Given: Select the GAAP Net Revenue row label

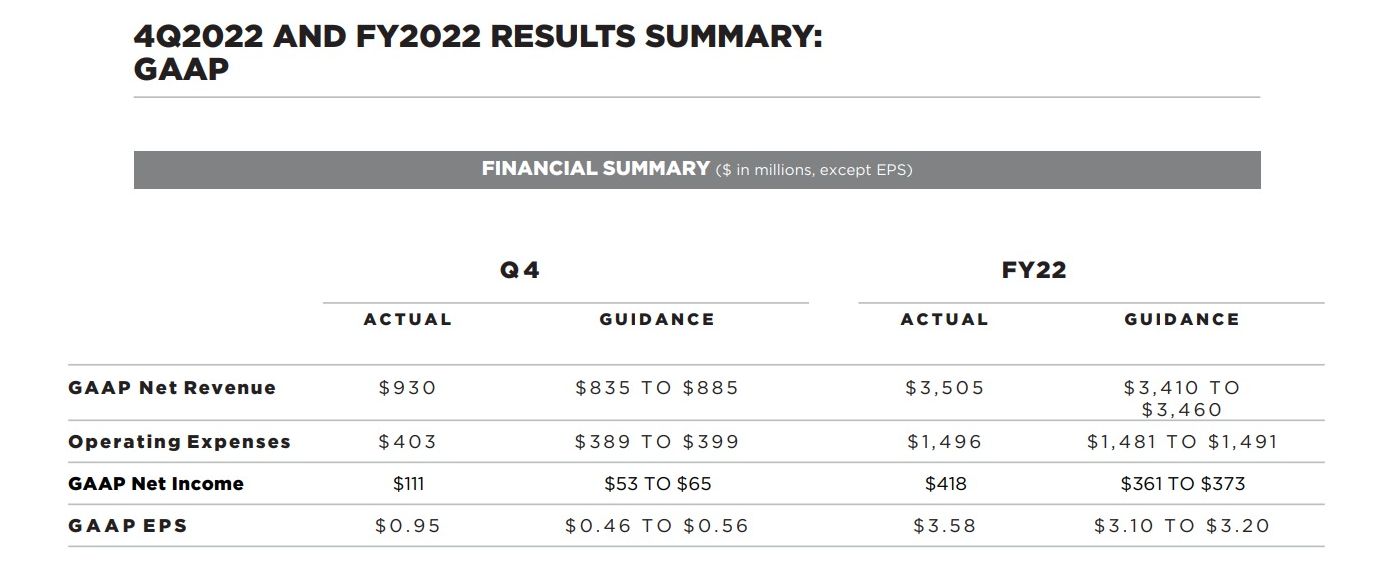Looking at the screenshot, I should point(172,388).
